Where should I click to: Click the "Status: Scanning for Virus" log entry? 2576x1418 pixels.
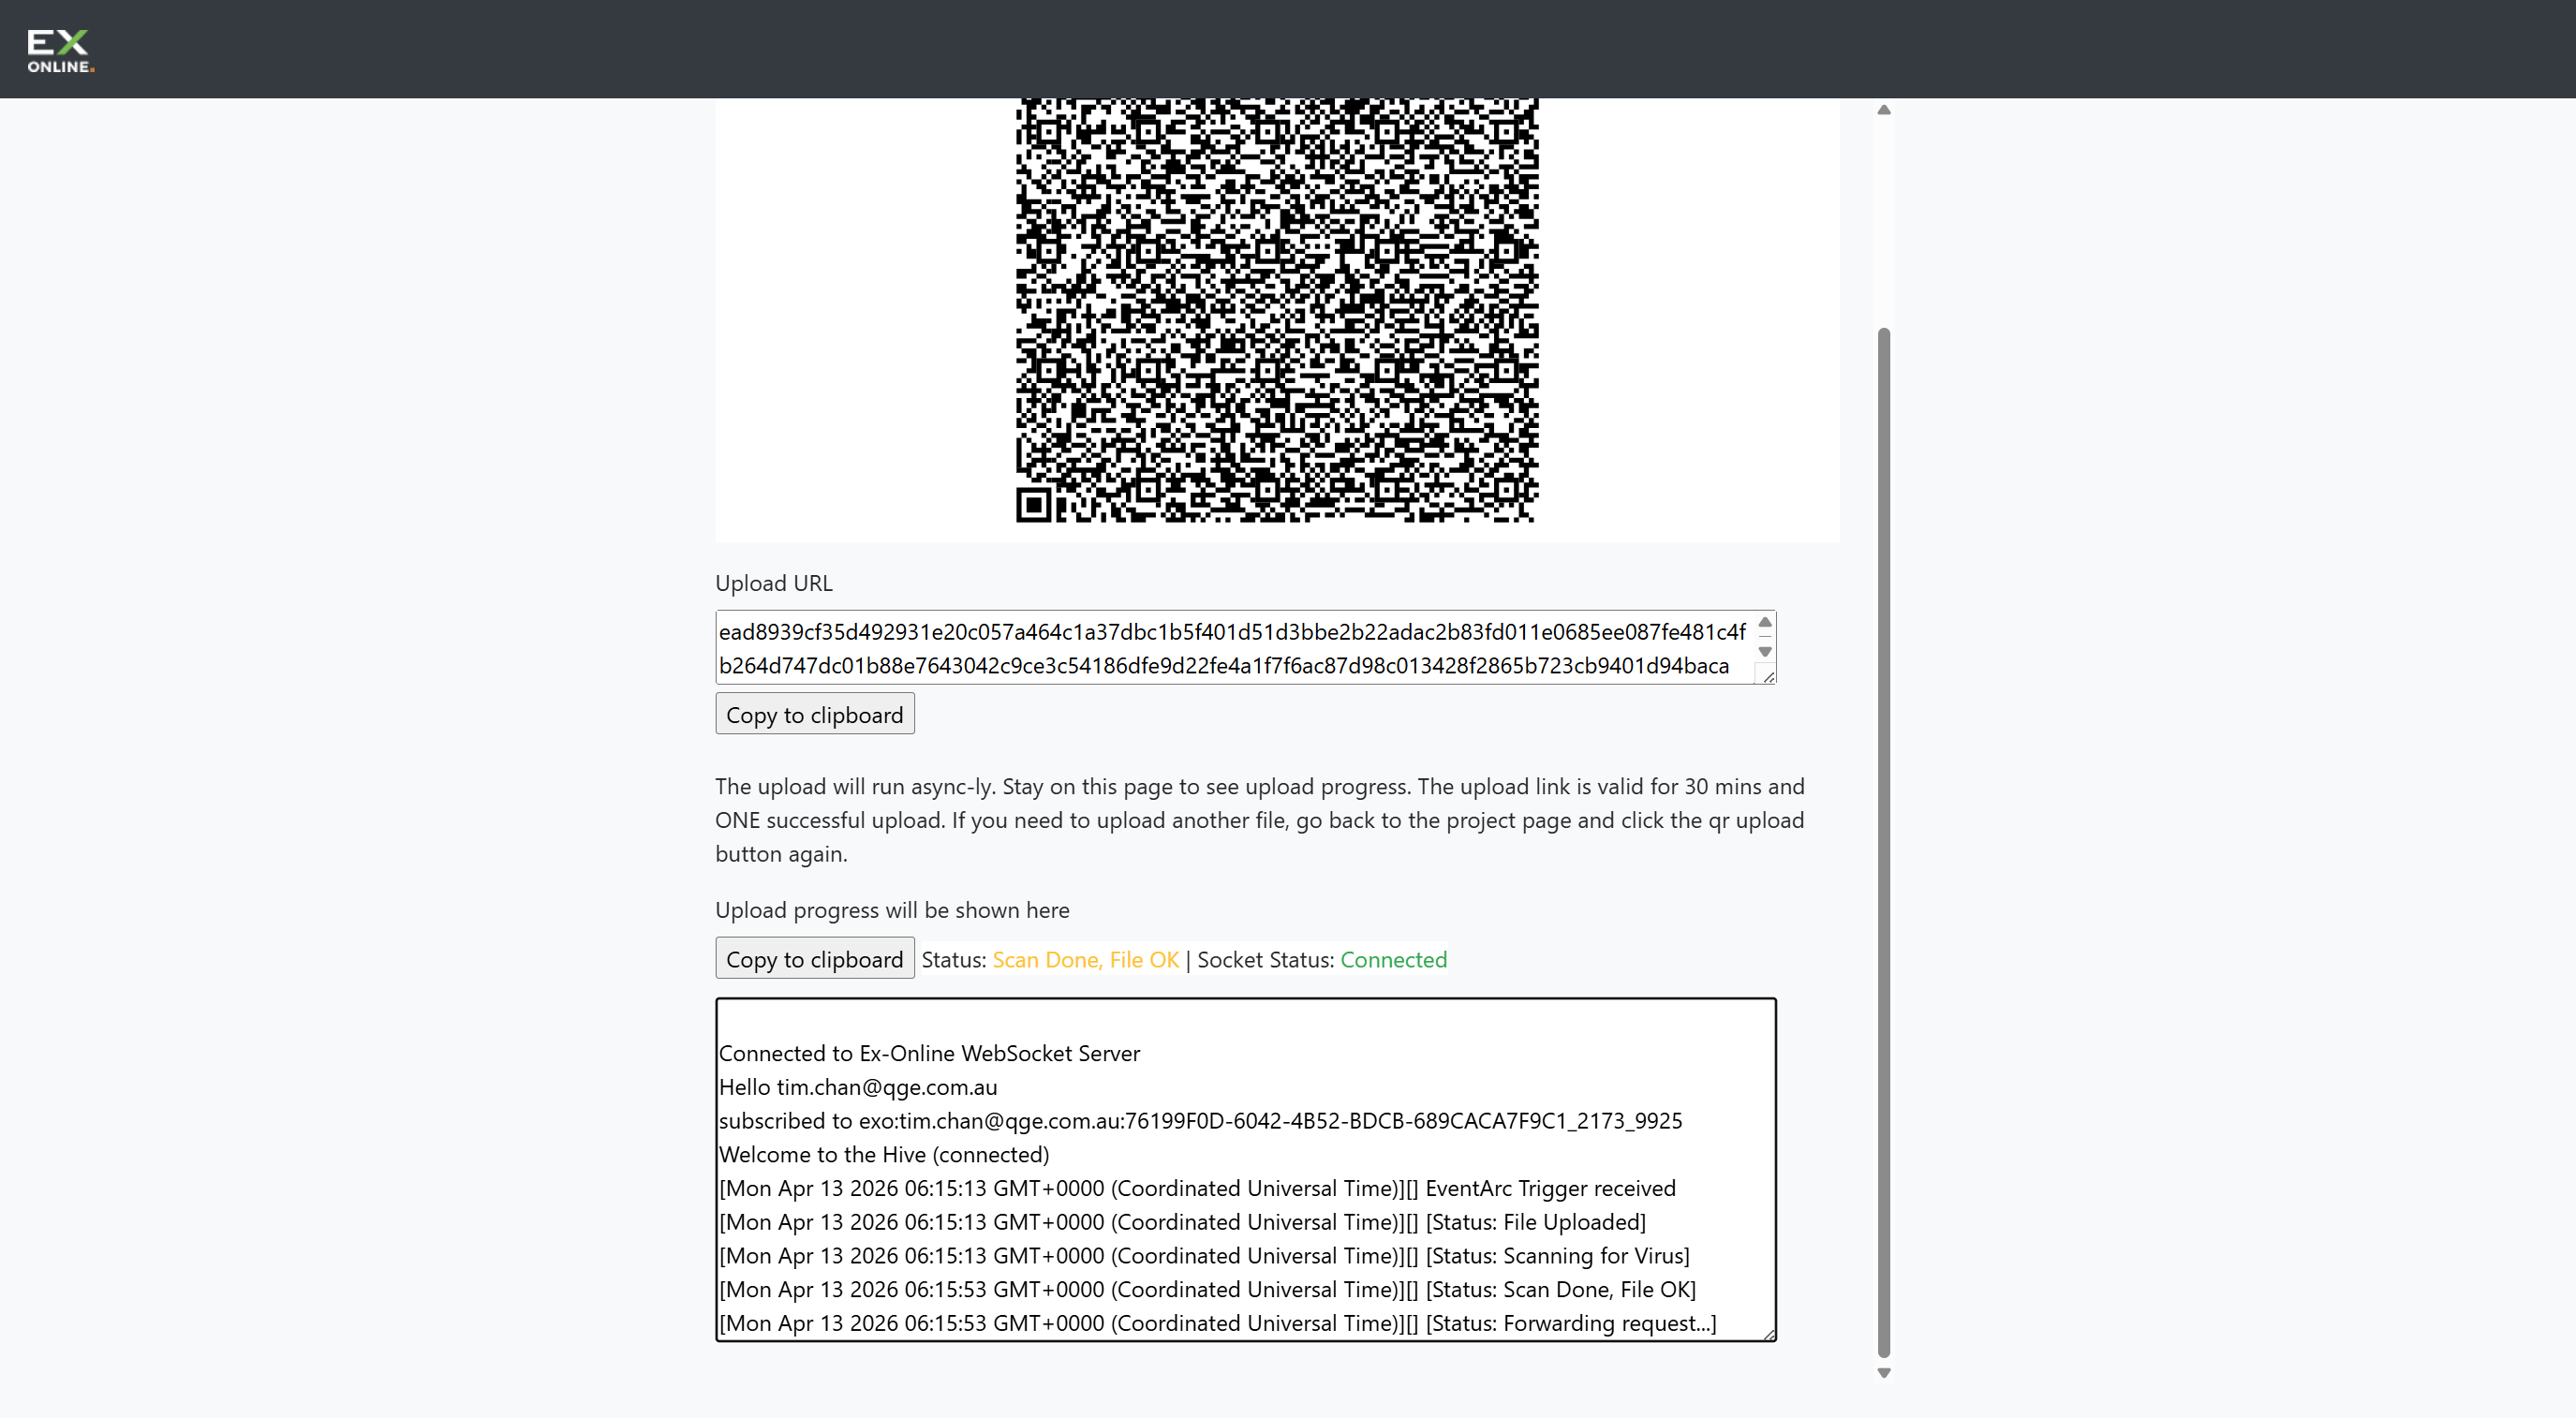[1204, 1255]
